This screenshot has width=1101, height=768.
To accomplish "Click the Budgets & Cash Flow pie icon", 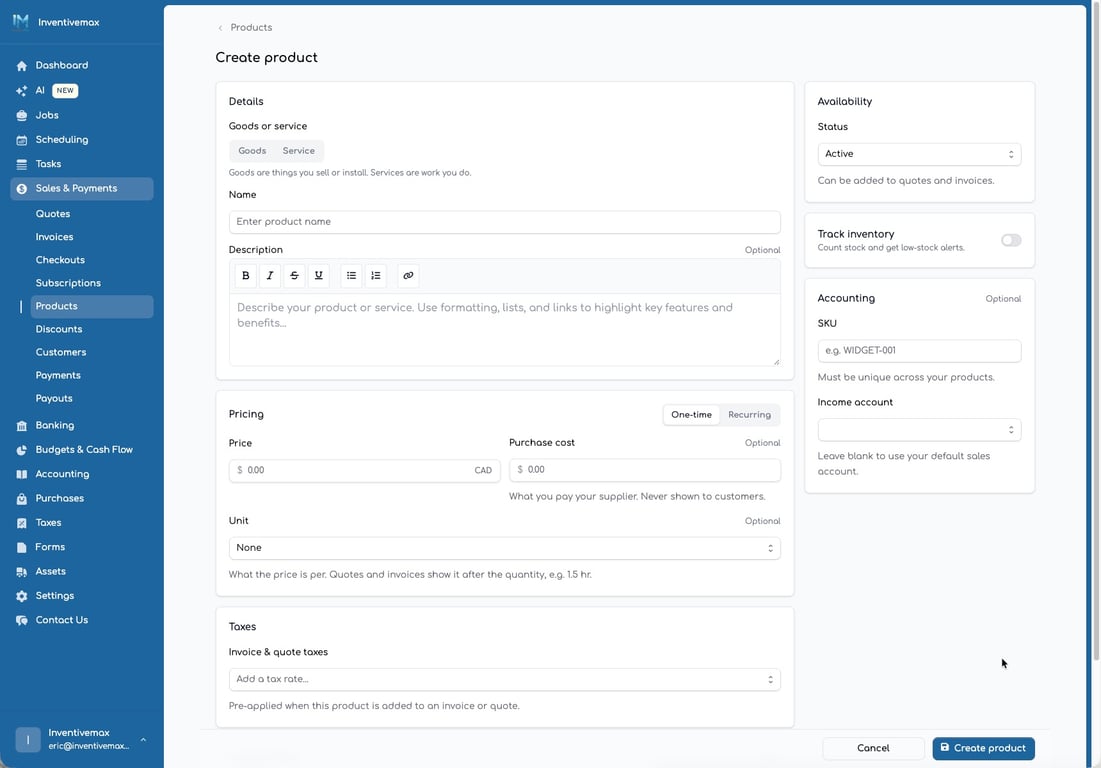I will pos(22,450).
